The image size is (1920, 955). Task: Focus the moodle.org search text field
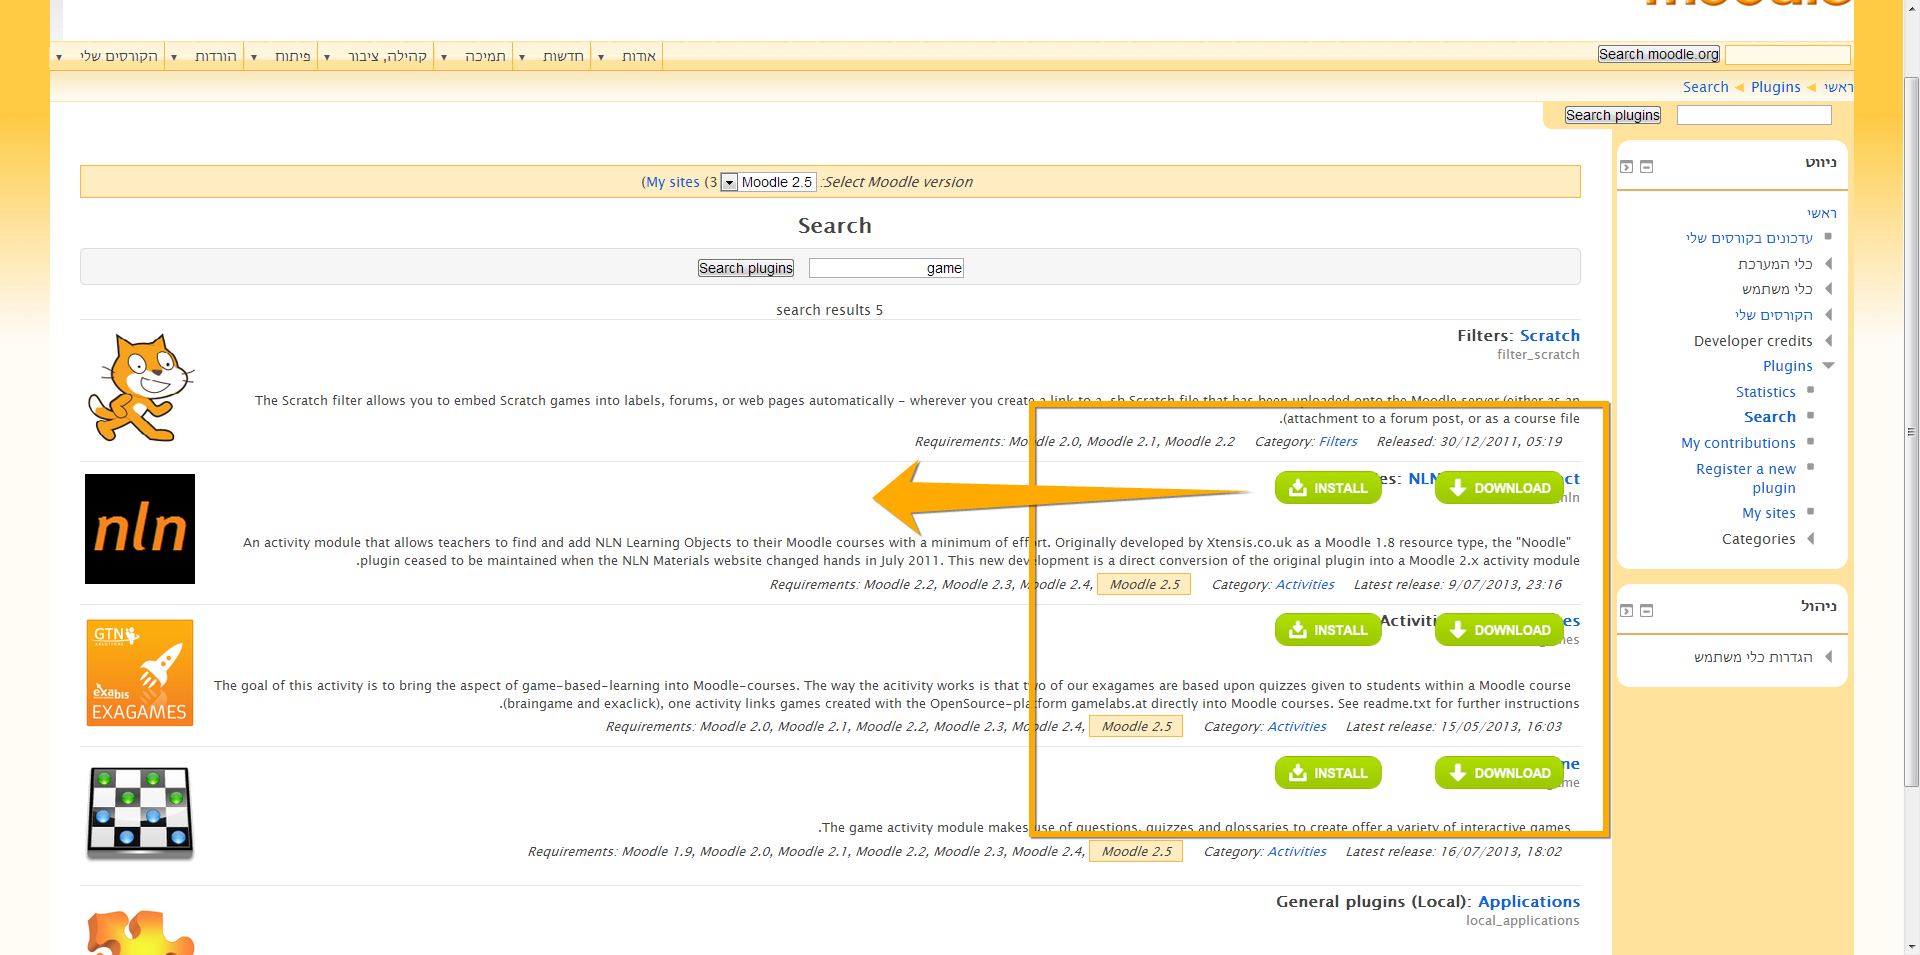(x=1788, y=54)
